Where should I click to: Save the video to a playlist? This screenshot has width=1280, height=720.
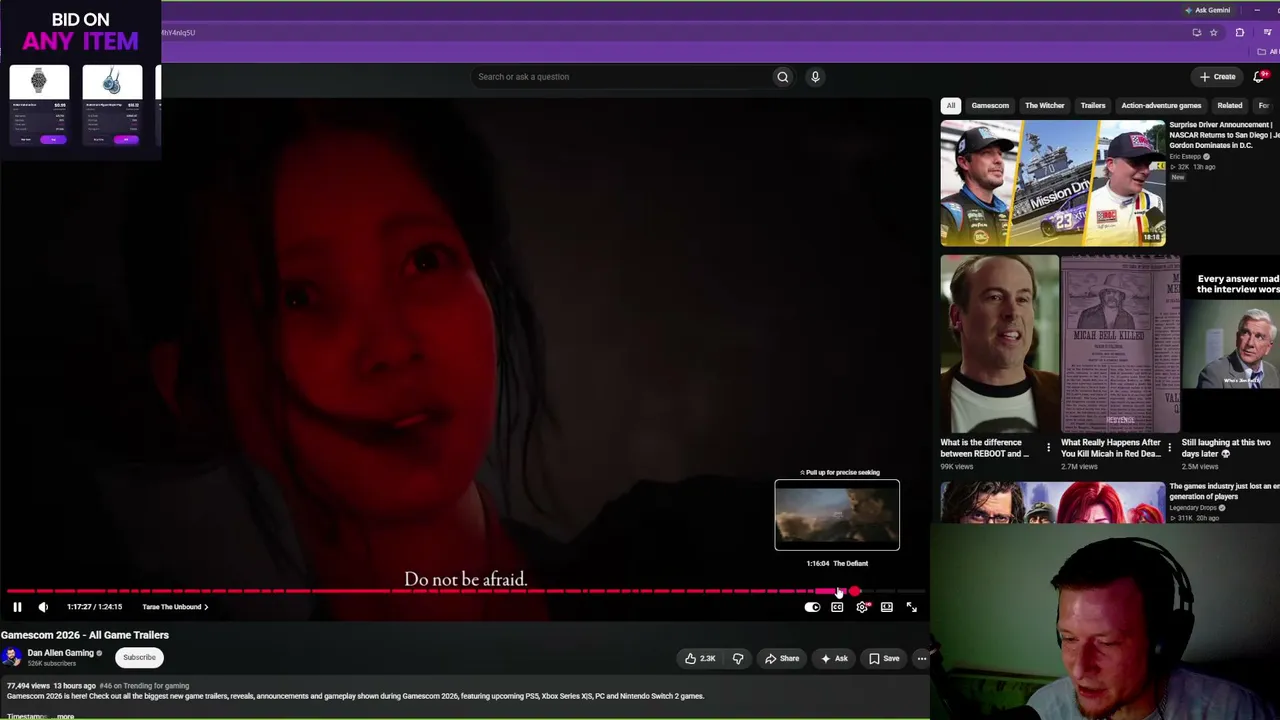tap(884, 658)
